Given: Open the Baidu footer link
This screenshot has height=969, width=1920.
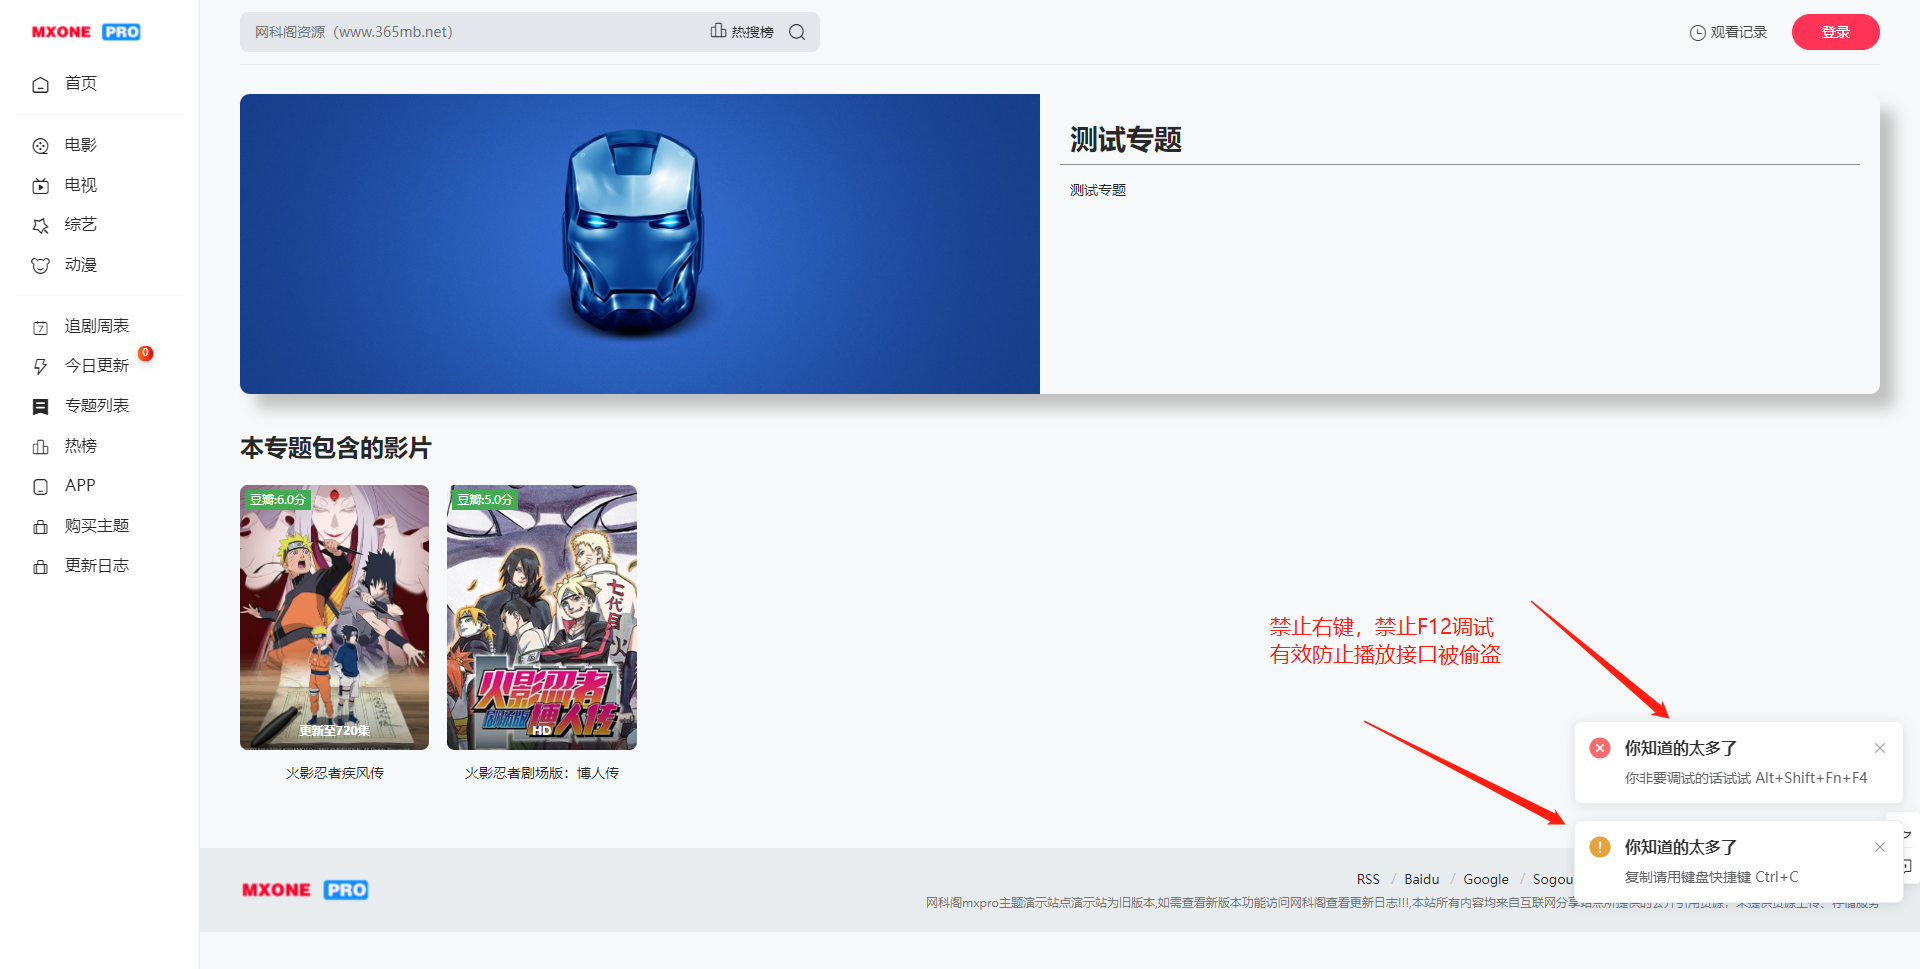Looking at the screenshot, I should tap(1422, 879).
